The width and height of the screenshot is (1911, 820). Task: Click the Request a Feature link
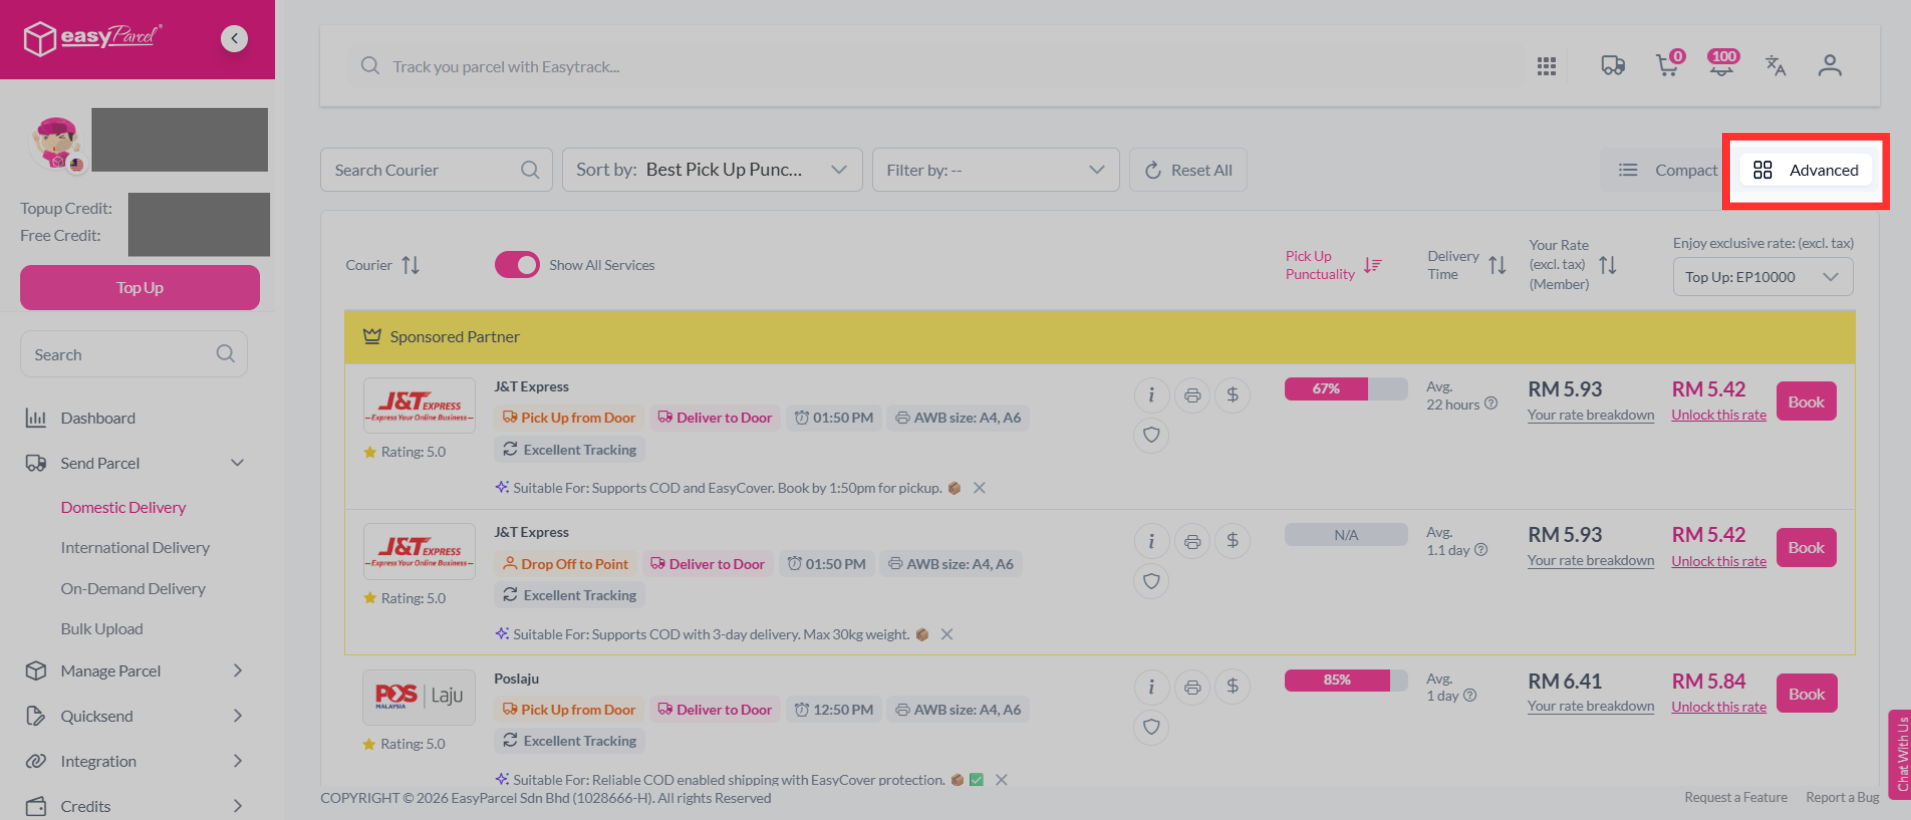click(1736, 797)
